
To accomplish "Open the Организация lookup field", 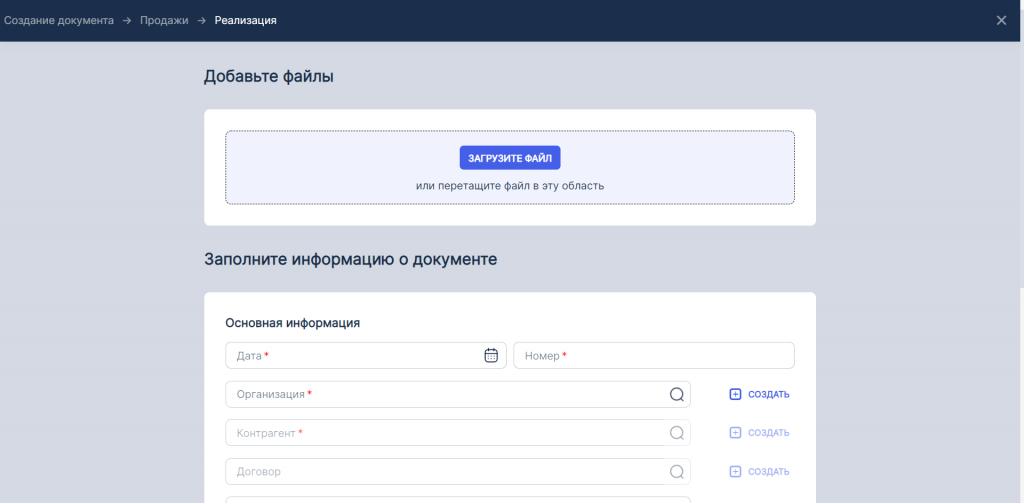I will click(458, 394).
